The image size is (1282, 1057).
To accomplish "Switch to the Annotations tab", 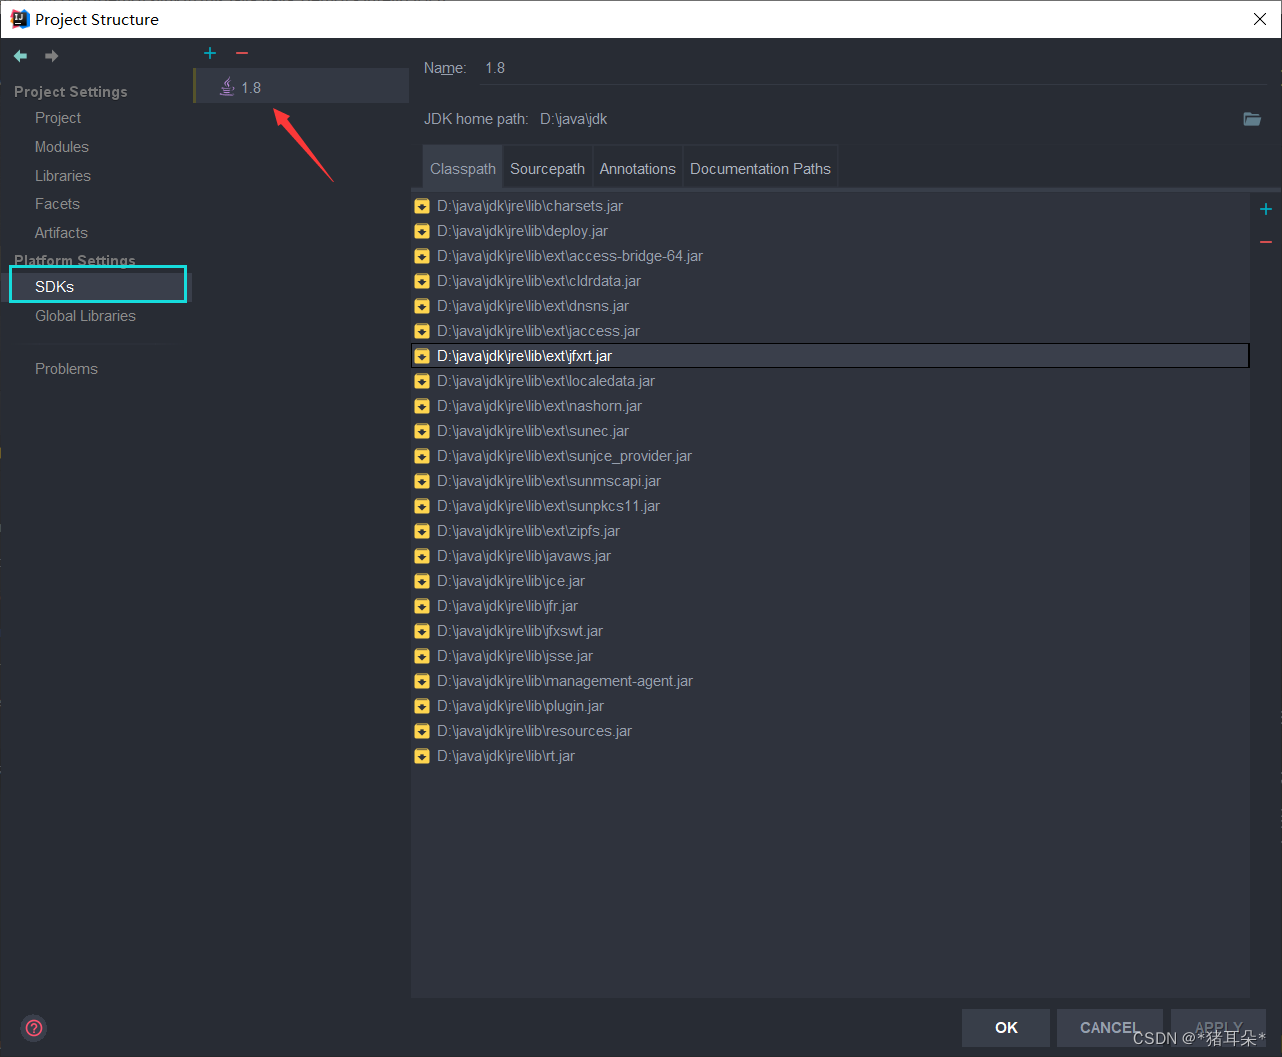I will [x=637, y=168].
